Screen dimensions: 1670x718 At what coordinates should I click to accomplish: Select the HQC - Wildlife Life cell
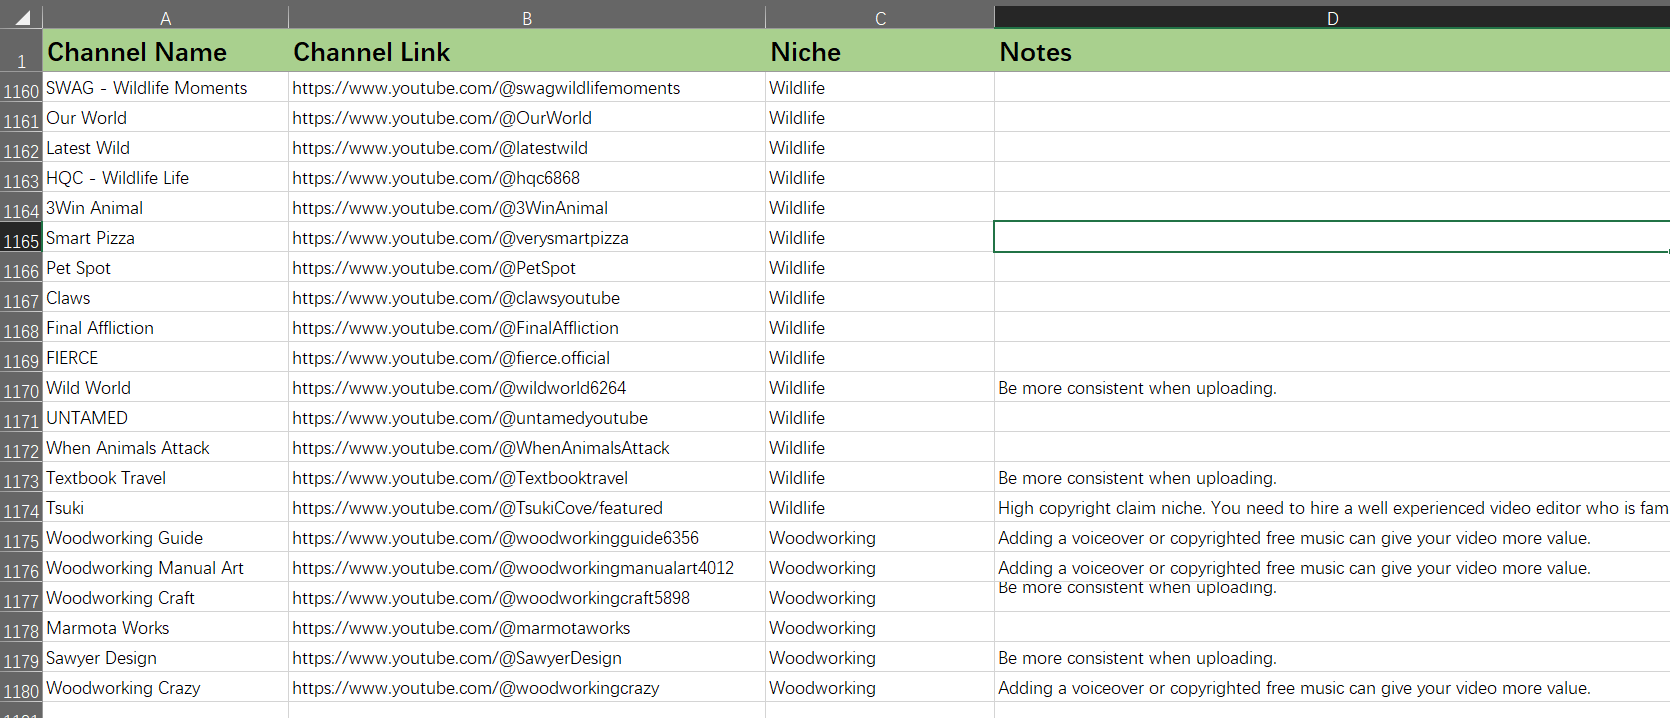click(x=165, y=177)
